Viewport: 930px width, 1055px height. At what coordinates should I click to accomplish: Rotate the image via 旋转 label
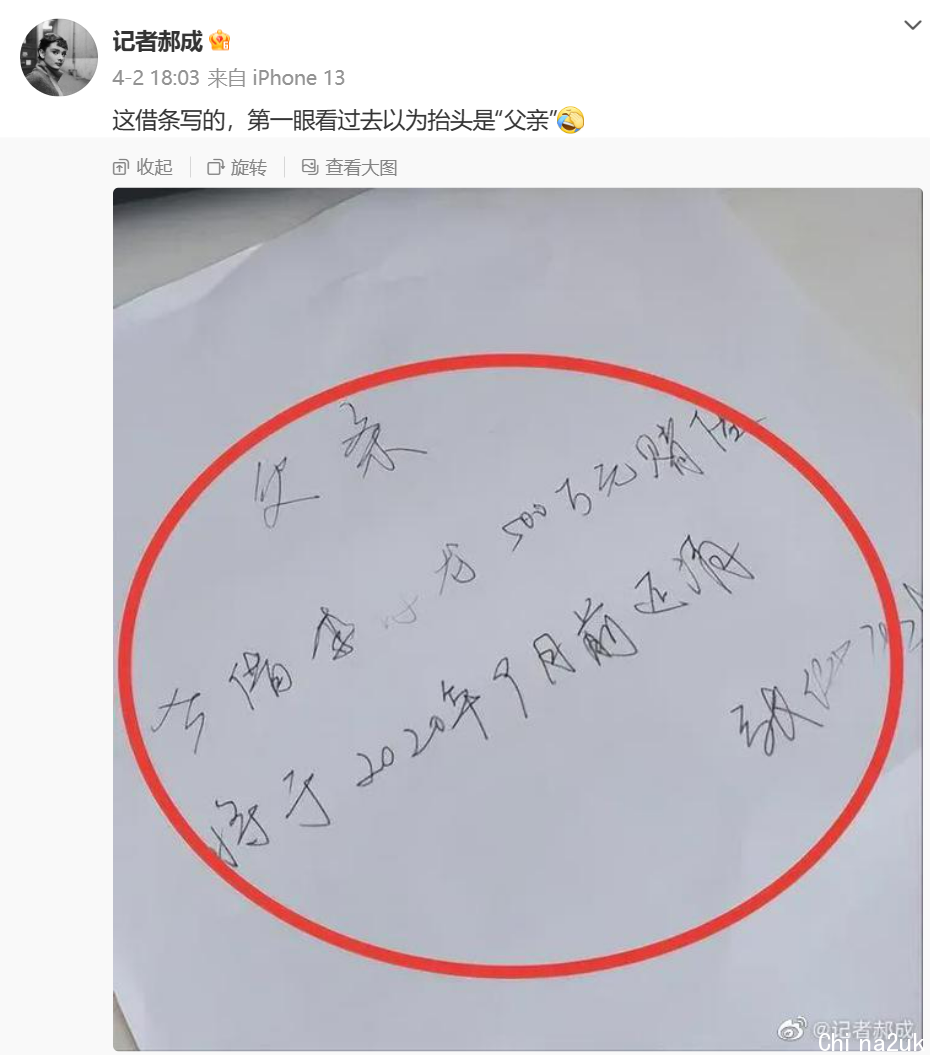click(x=248, y=167)
